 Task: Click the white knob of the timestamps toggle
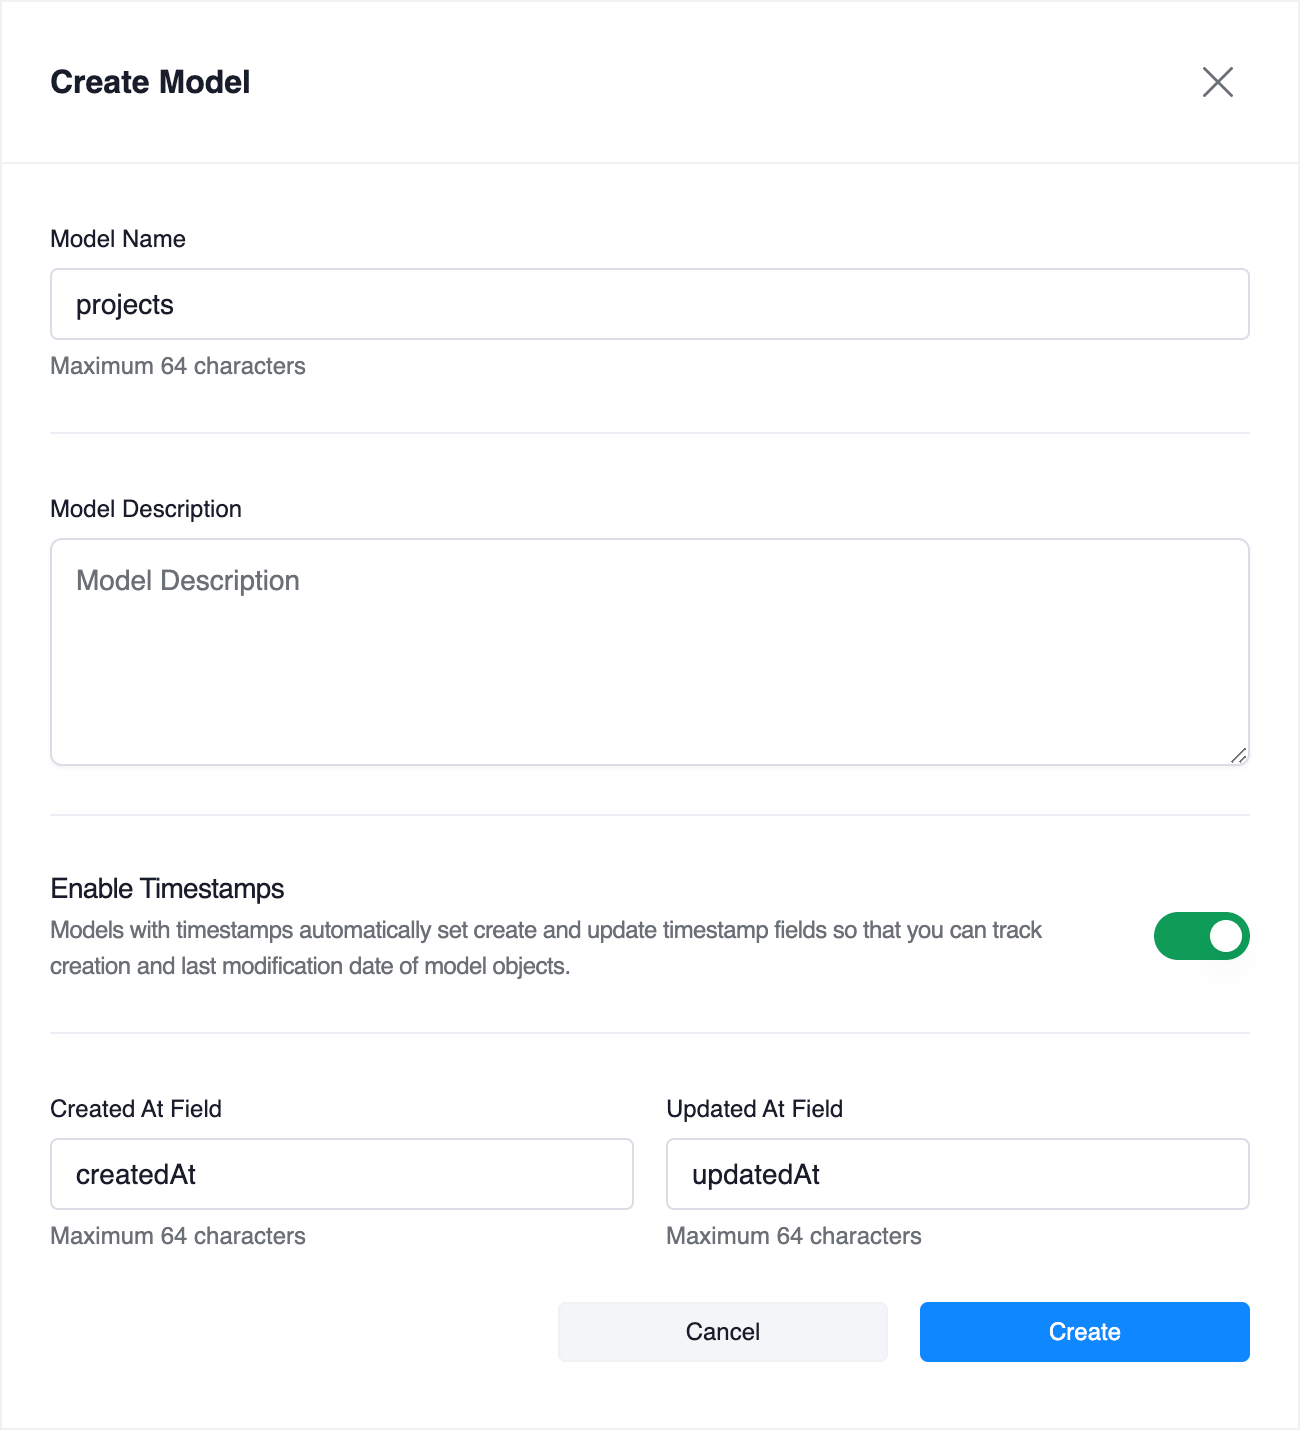(x=1226, y=936)
